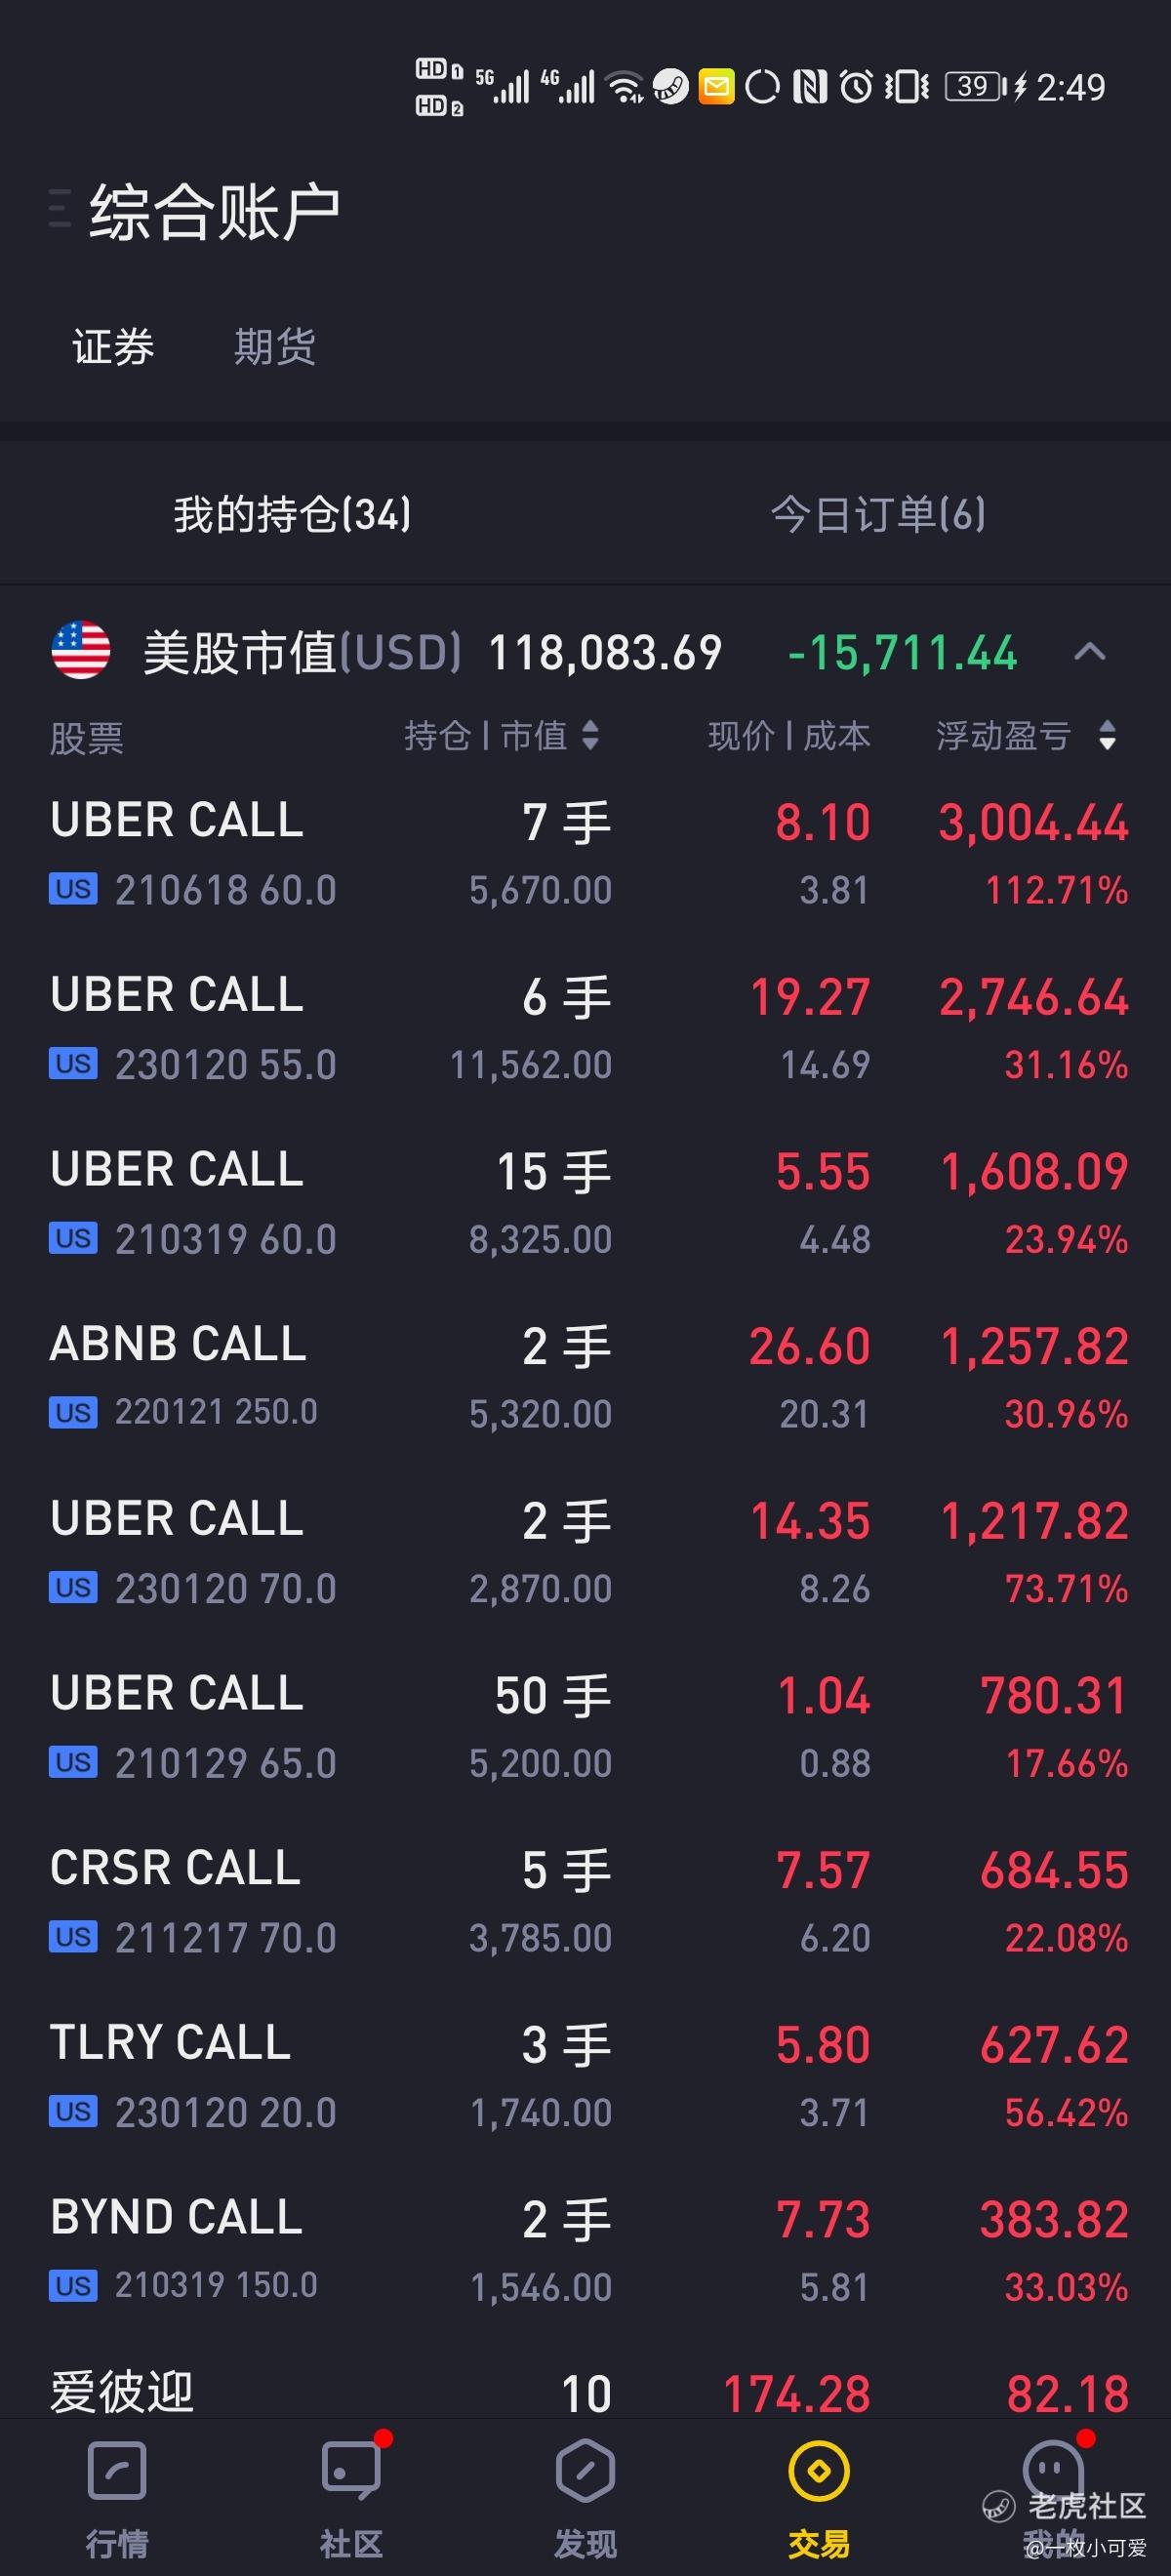
Task: Open the account switcher menu icon
Action: point(60,209)
